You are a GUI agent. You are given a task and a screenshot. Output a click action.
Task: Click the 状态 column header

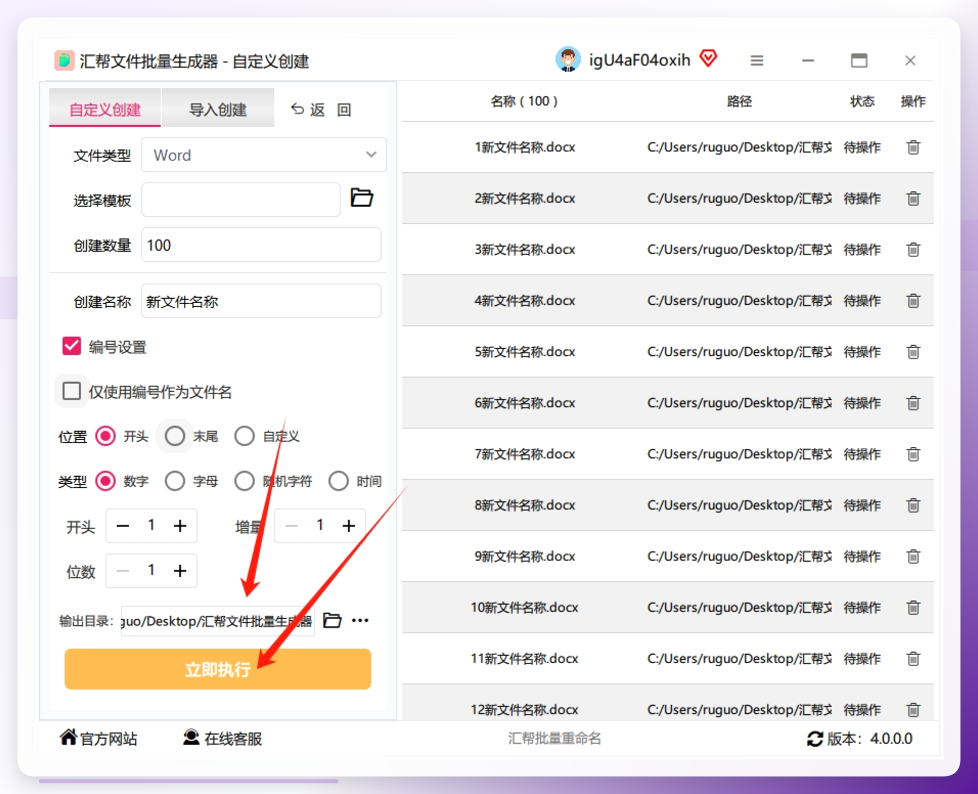coord(862,101)
